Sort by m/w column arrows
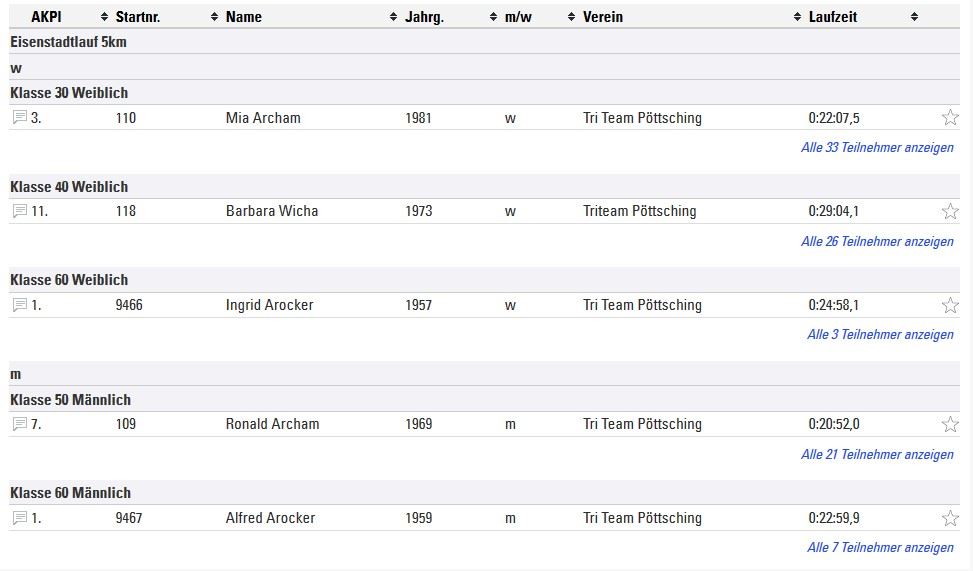The height and width of the screenshot is (571, 973). [x=572, y=17]
